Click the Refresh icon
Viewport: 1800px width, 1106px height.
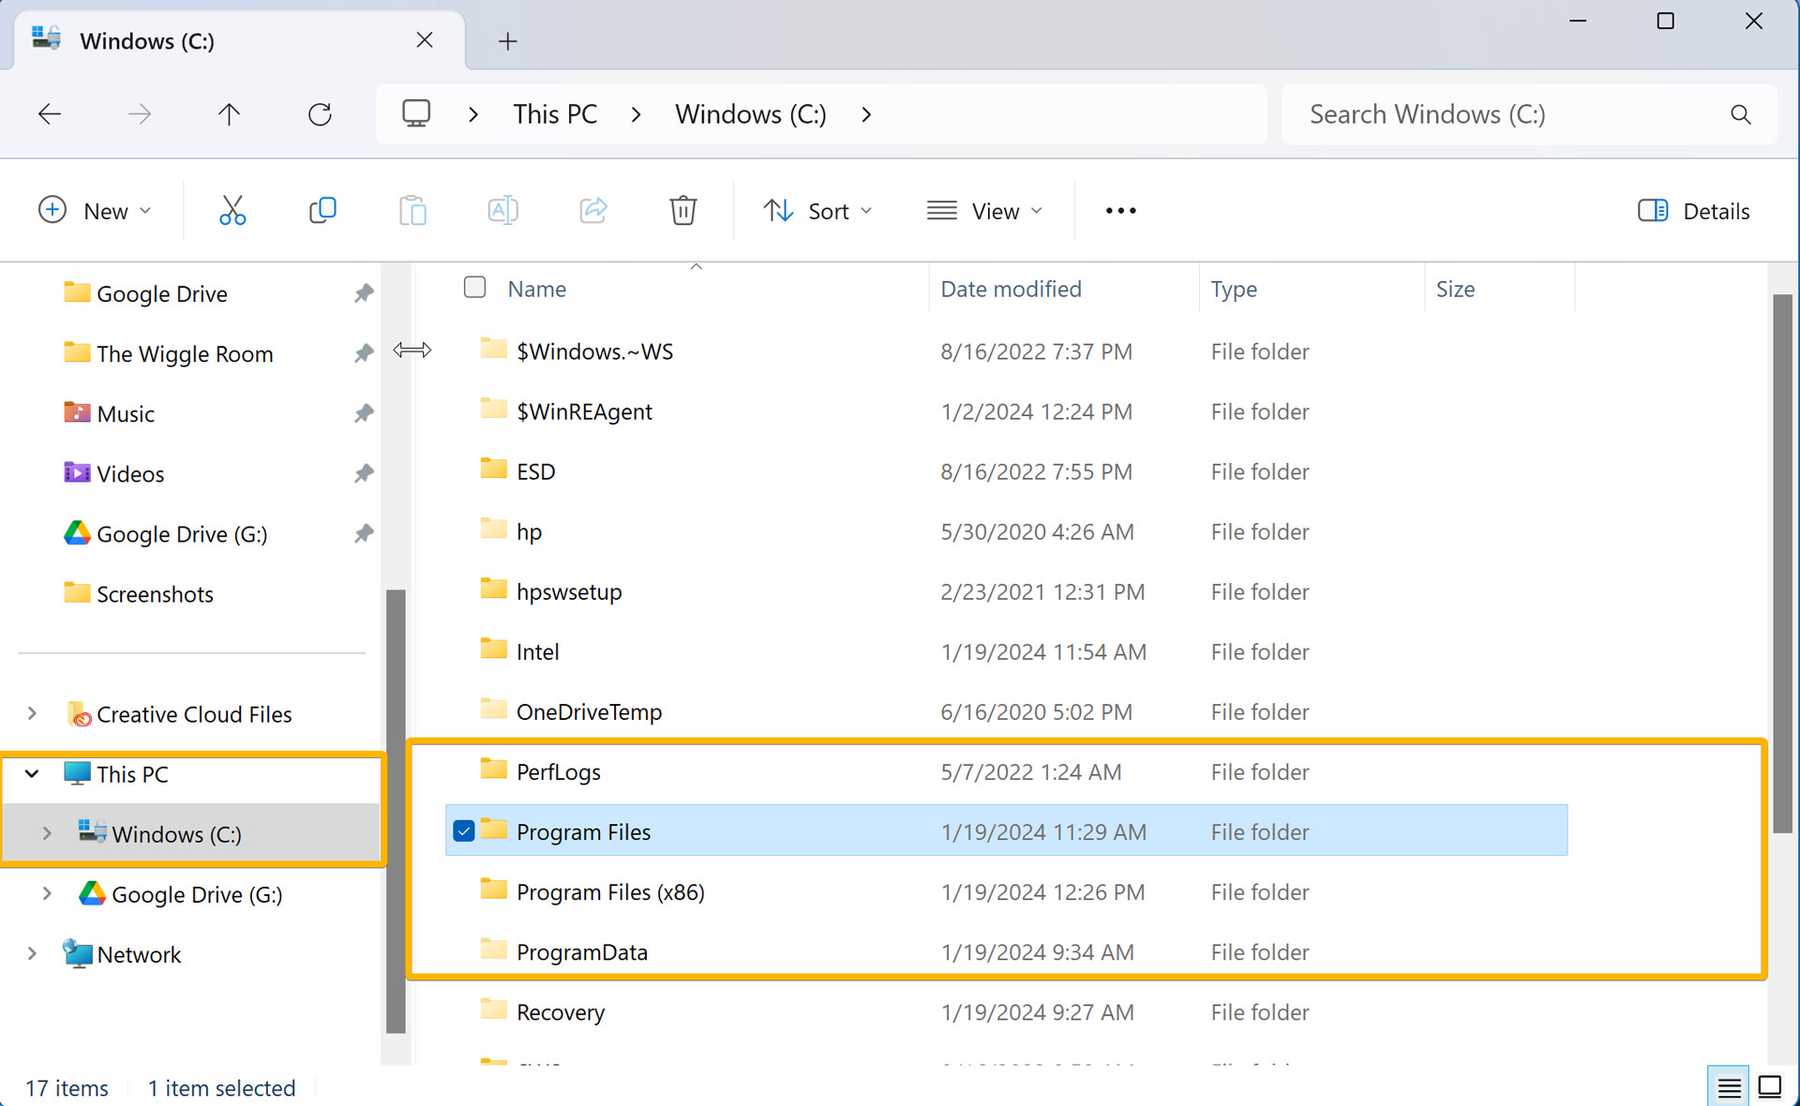click(320, 114)
